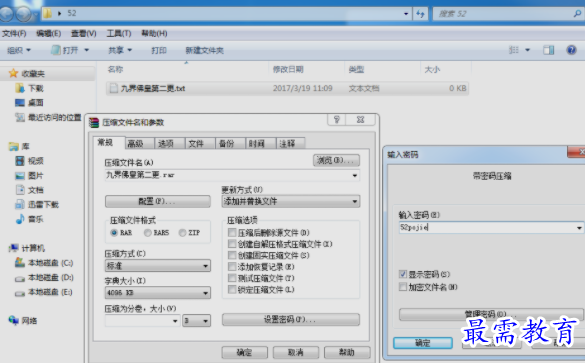This screenshot has height=363, width=585.
Task: Enable 创建固实压缩文件 option
Action: pos(232,256)
